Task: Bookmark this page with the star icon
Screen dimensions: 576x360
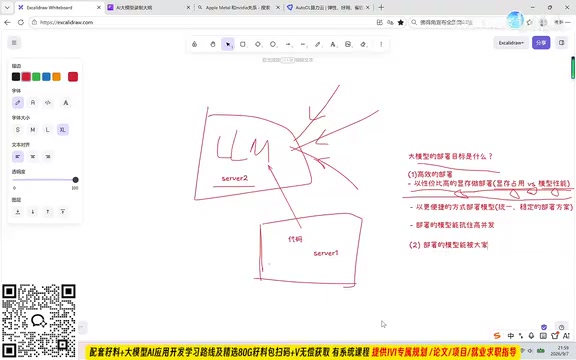Action: point(401,22)
